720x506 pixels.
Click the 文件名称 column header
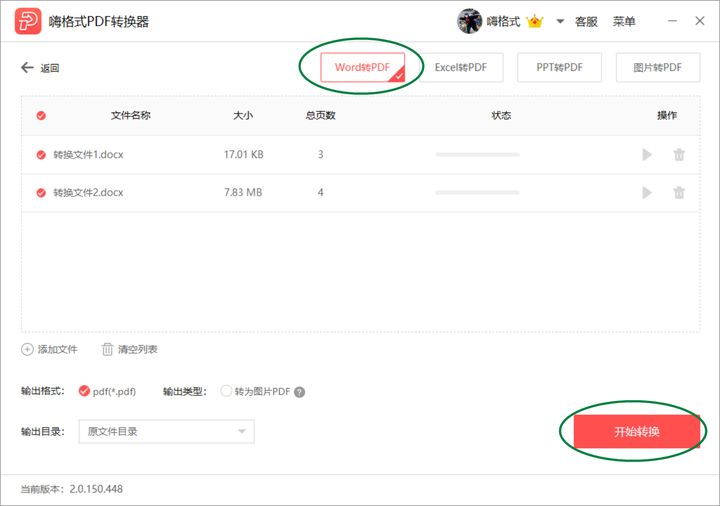click(x=130, y=115)
